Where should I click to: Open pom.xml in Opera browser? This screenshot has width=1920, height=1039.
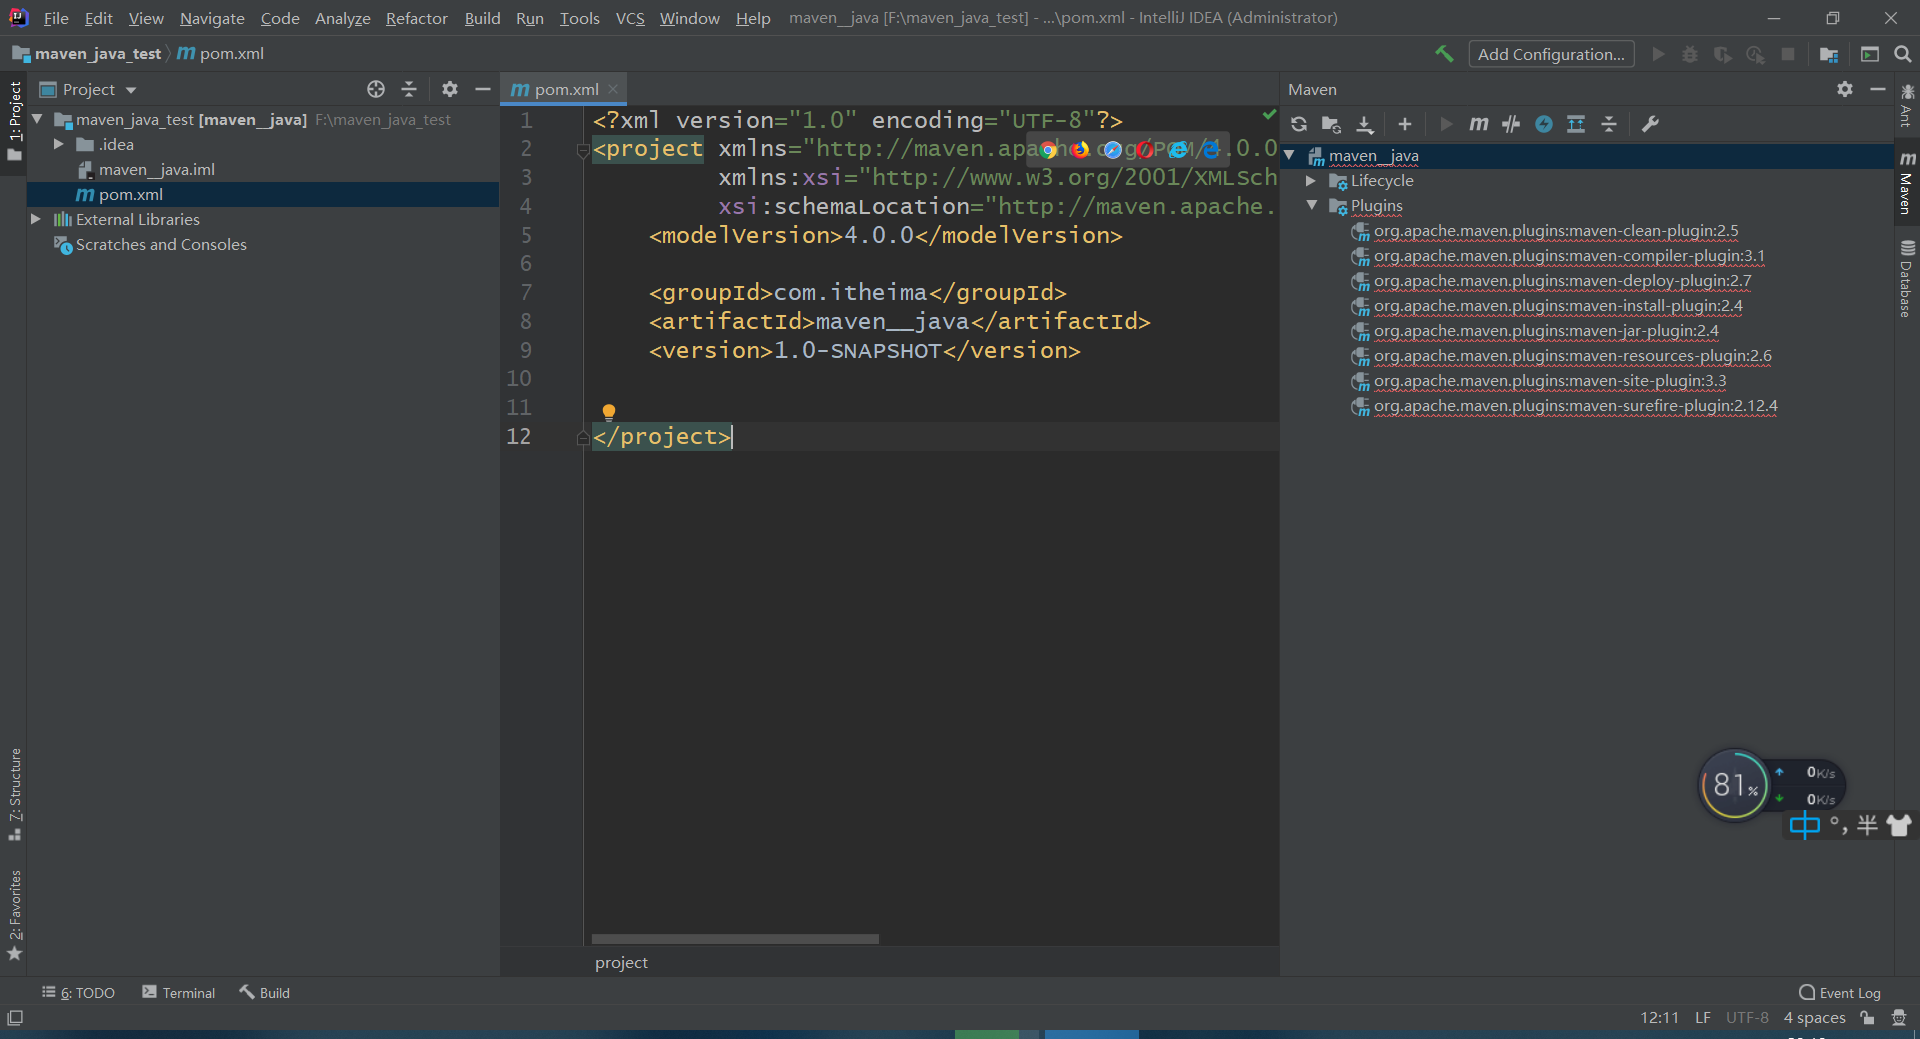tap(1145, 149)
